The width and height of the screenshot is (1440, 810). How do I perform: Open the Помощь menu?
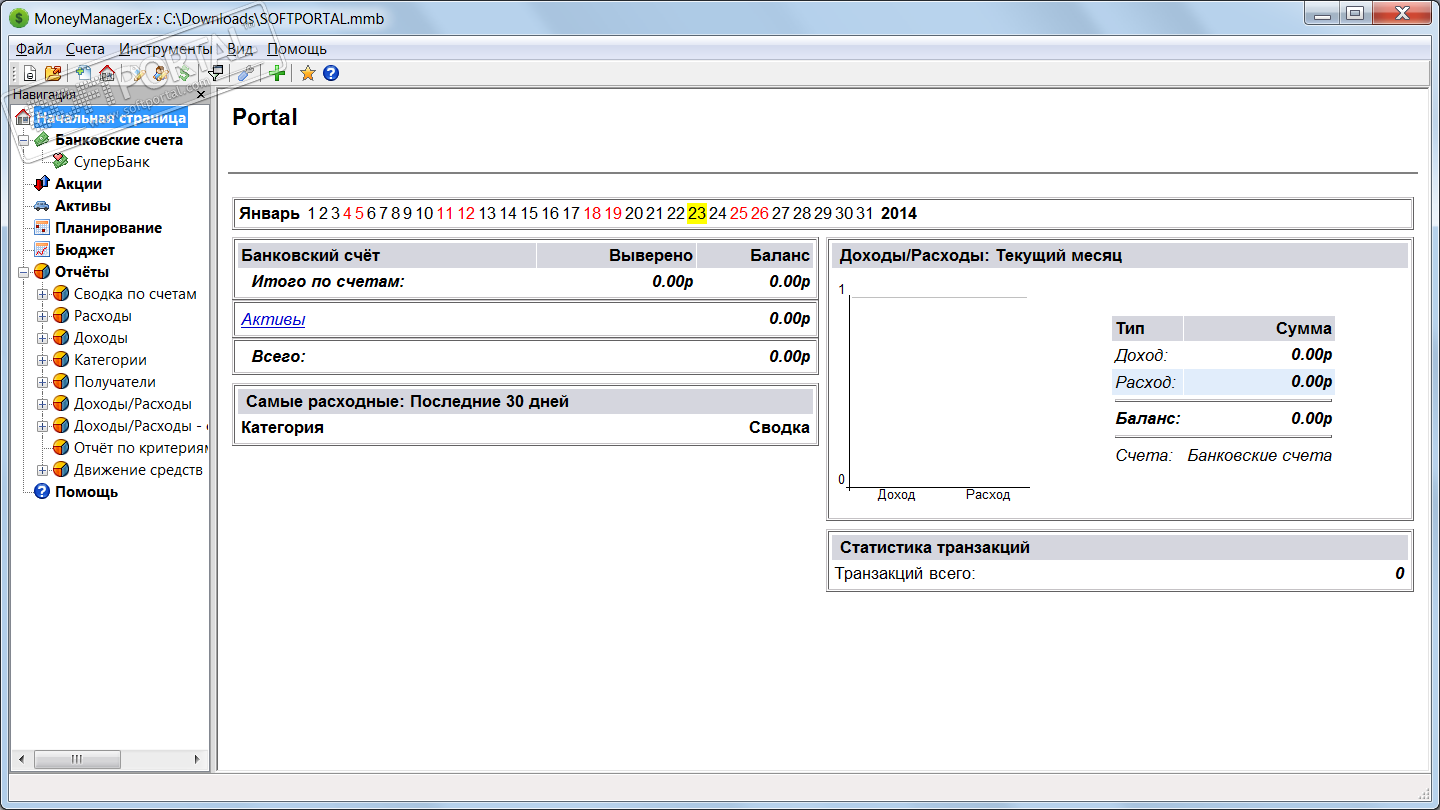tap(297, 49)
